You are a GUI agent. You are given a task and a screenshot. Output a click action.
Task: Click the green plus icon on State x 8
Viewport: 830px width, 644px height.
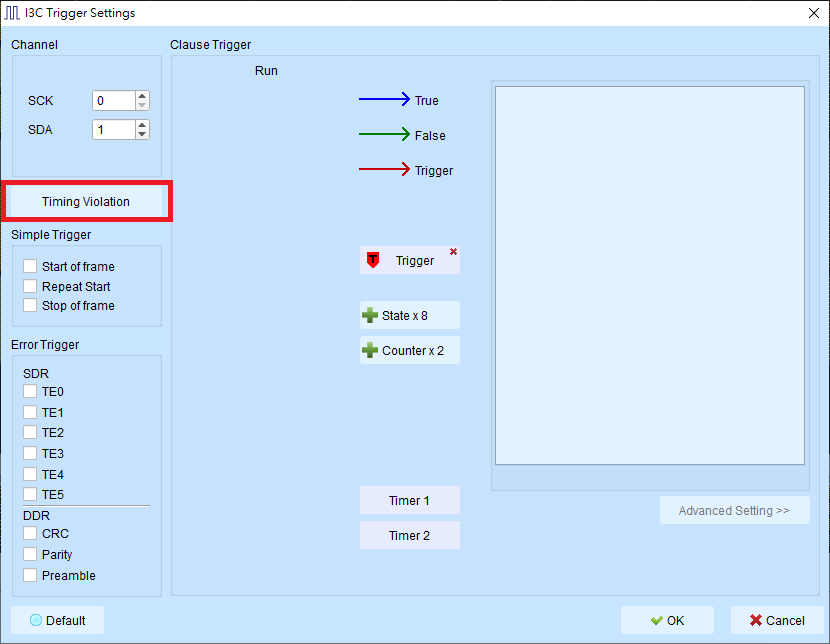point(369,315)
